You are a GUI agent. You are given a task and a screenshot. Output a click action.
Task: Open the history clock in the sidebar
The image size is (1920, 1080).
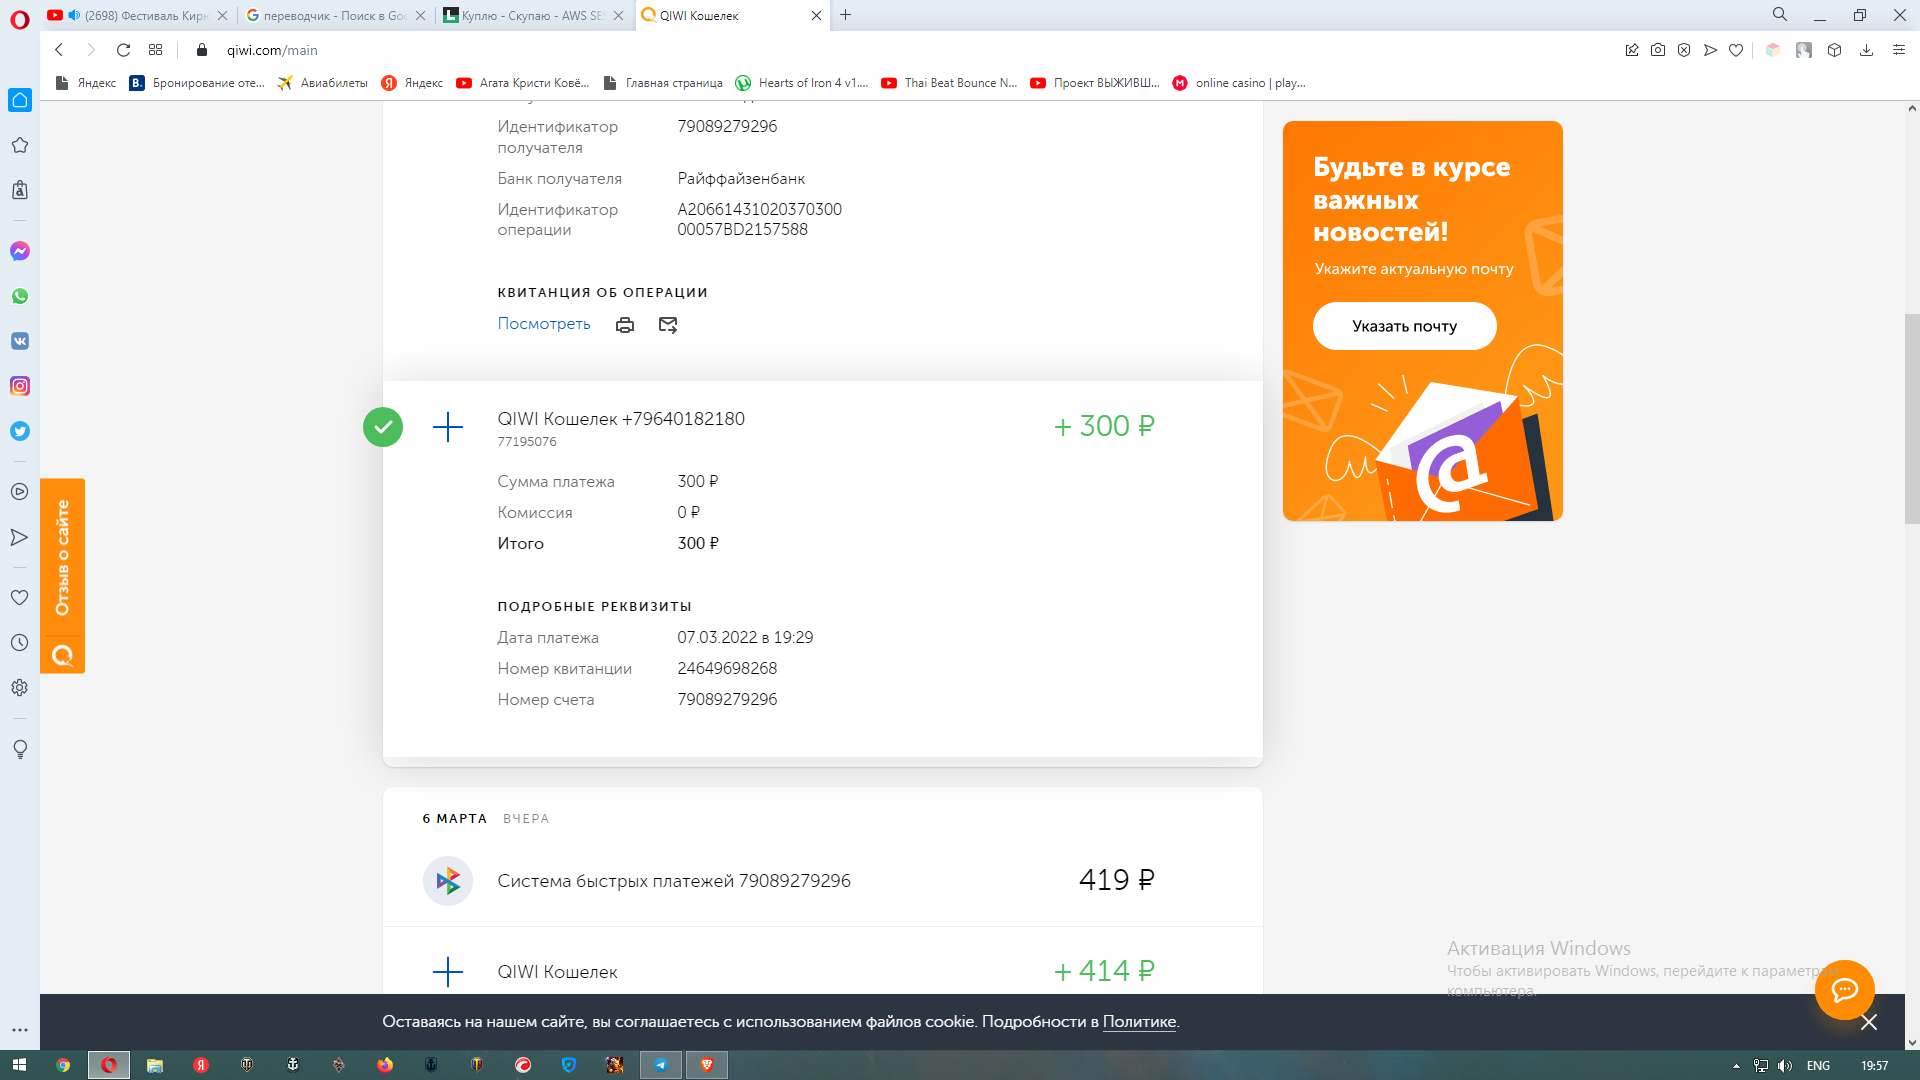coord(19,643)
